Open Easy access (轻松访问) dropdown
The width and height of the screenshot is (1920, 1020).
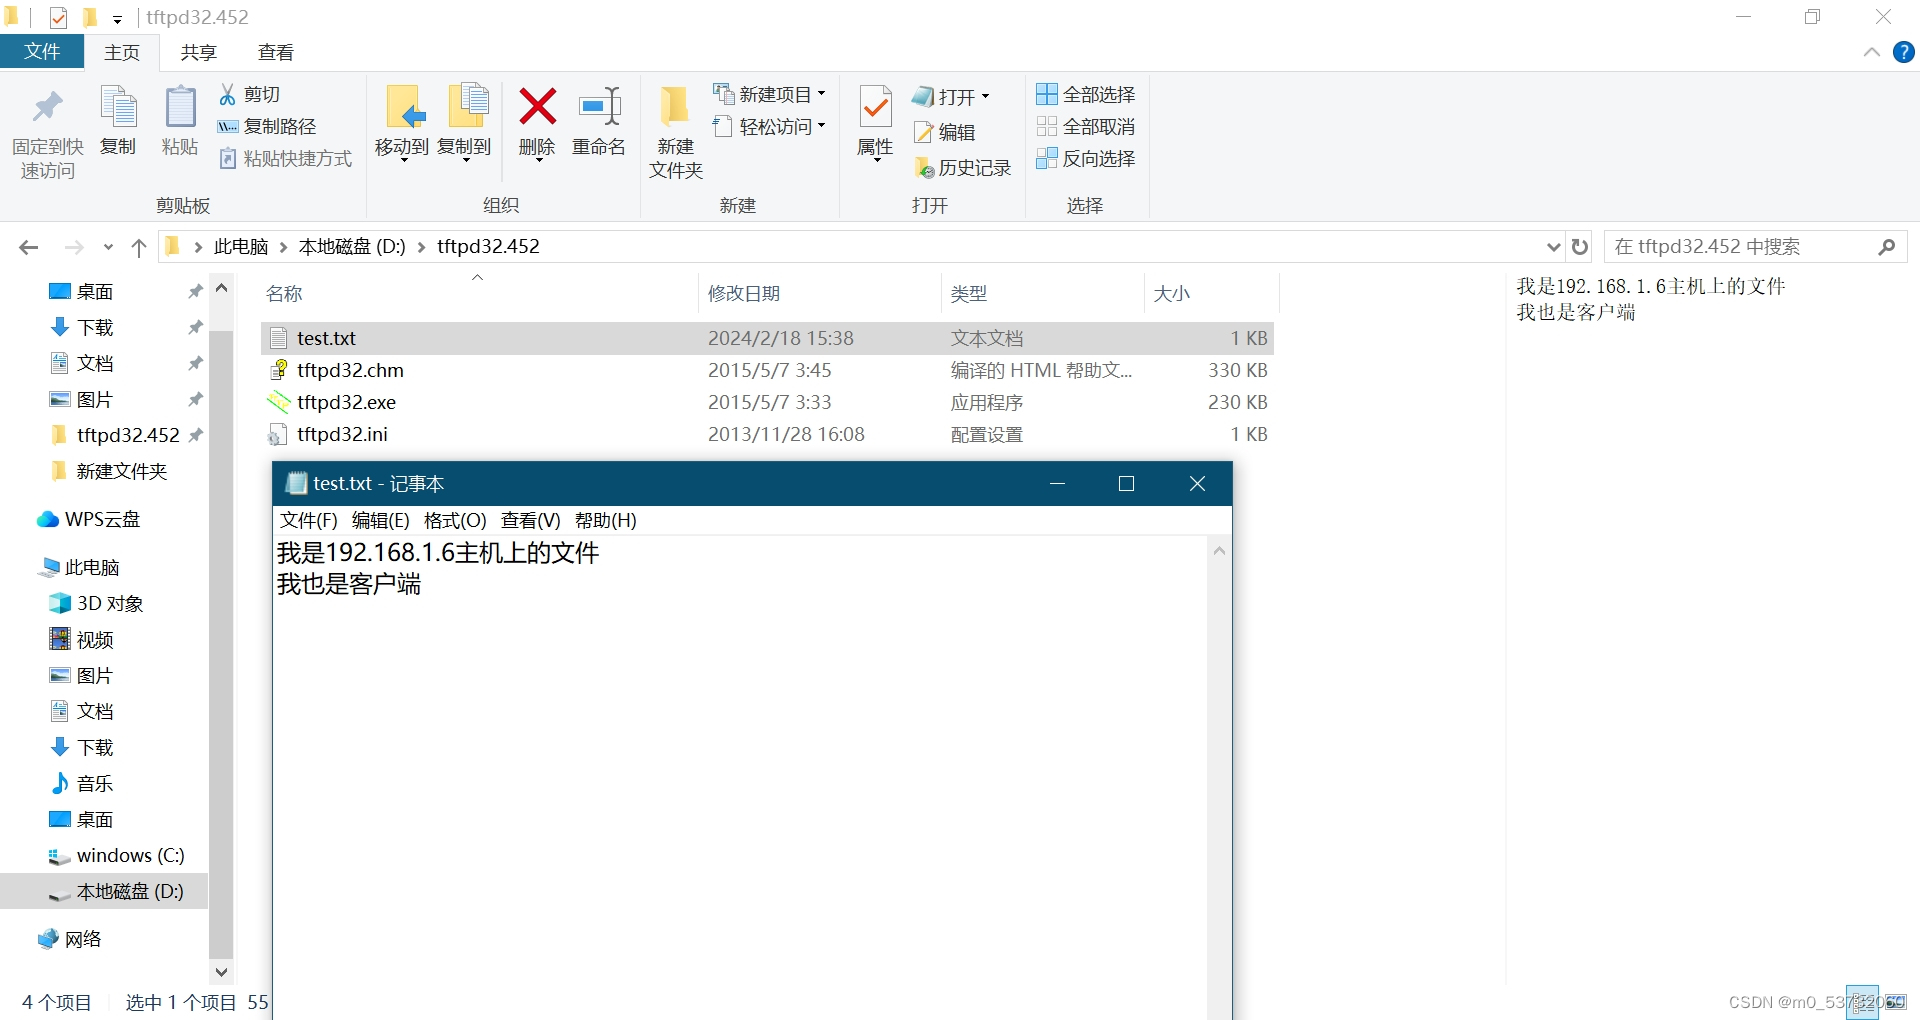tap(769, 126)
